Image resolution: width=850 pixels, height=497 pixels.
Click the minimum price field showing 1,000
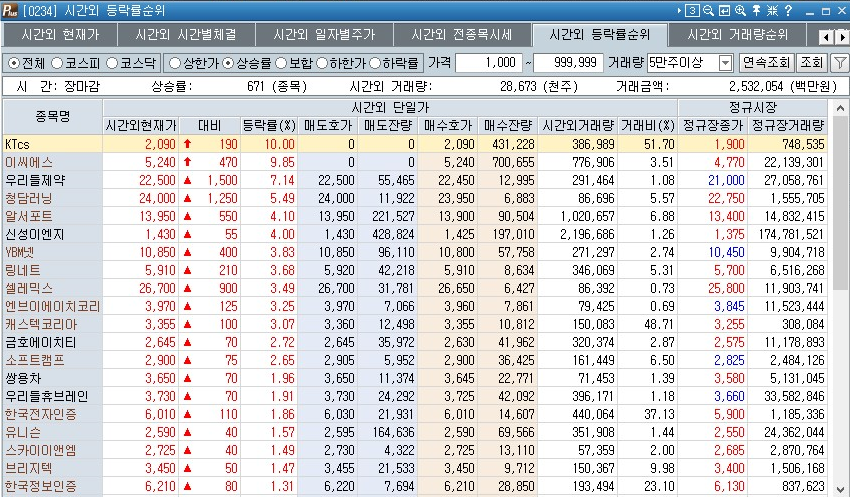489,63
